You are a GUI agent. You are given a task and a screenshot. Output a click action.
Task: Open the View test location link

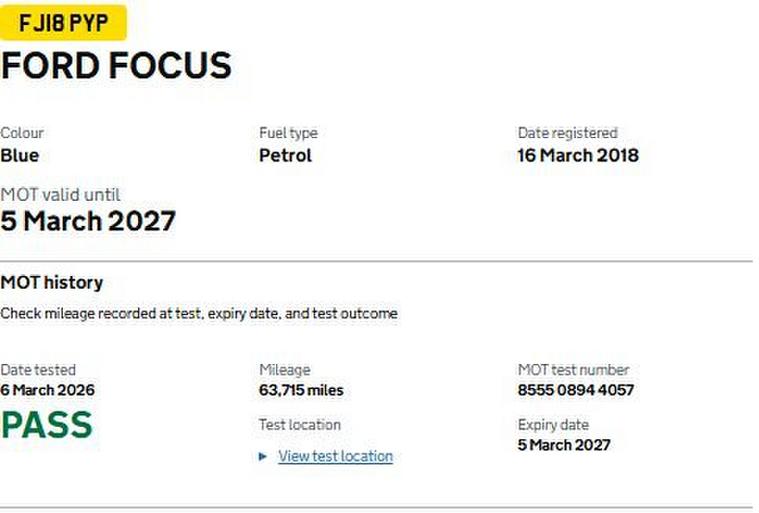click(335, 456)
